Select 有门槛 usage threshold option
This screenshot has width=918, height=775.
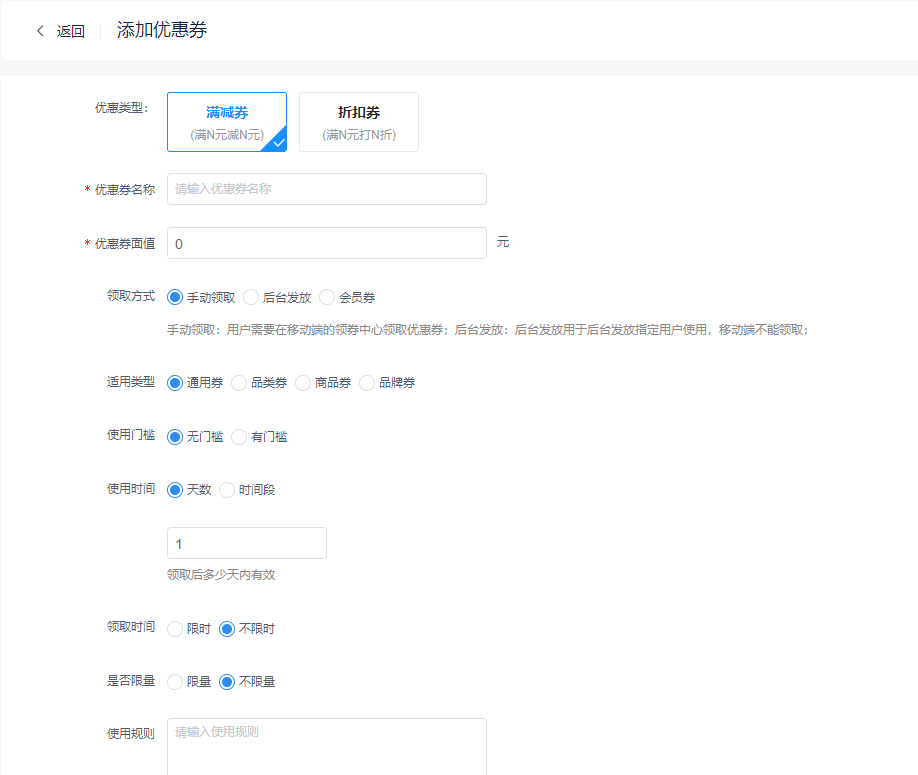click(x=240, y=437)
